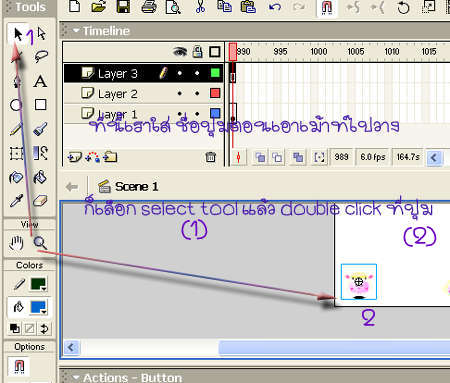Click the Scene 1 label
The image size is (450, 383).
(136, 187)
